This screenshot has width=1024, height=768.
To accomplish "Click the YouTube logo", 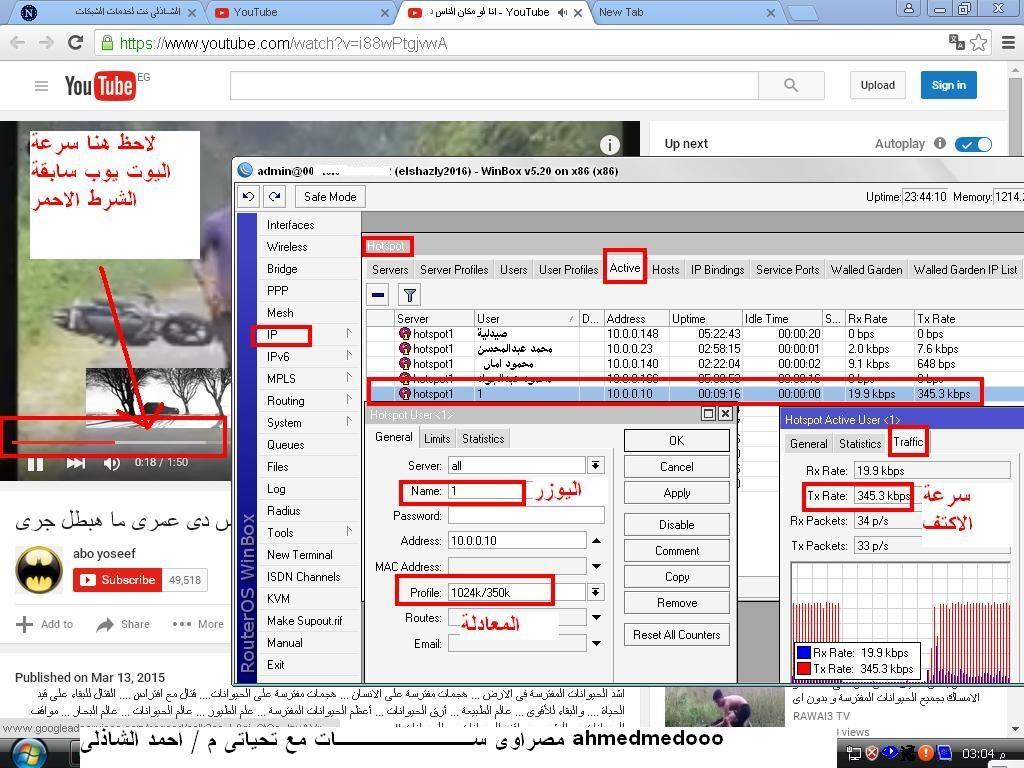I will pos(100,86).
